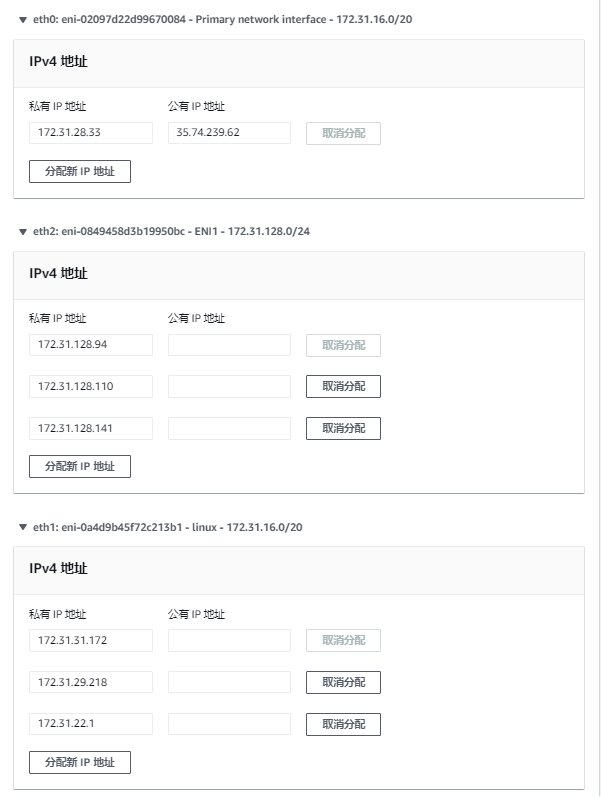Click empty public IP field beside 172.31.128.94

coord(229,345)
